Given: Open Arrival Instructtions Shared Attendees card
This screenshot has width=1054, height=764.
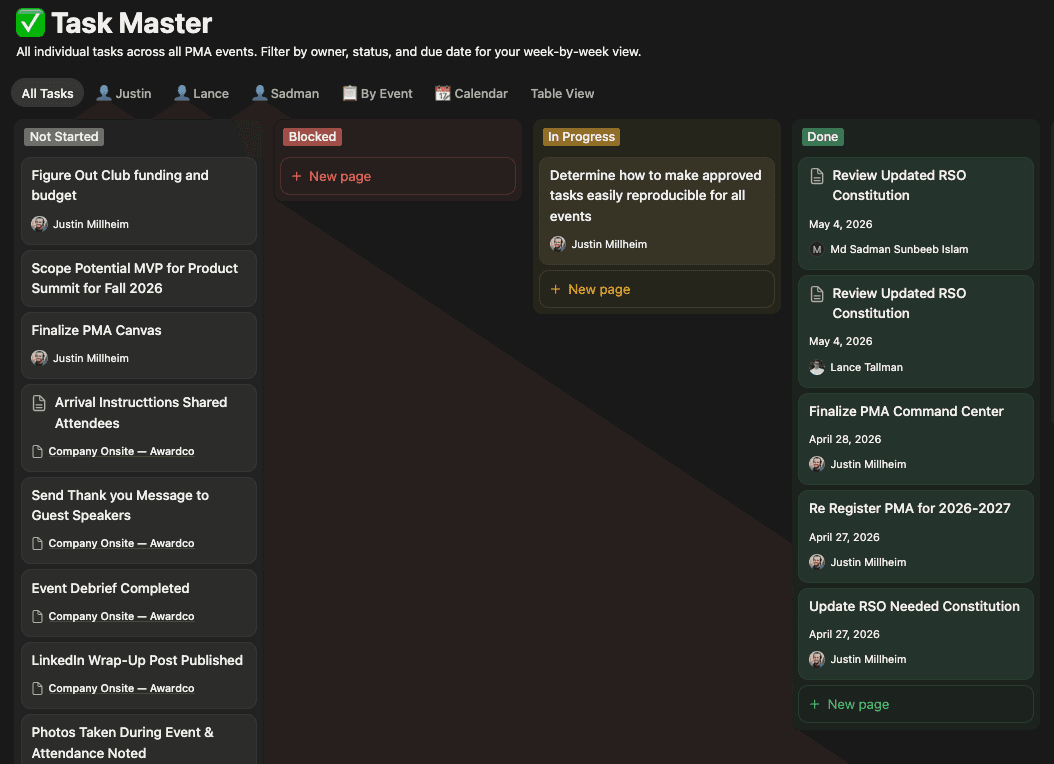Looking at the screenshot, I should point(138,427).
